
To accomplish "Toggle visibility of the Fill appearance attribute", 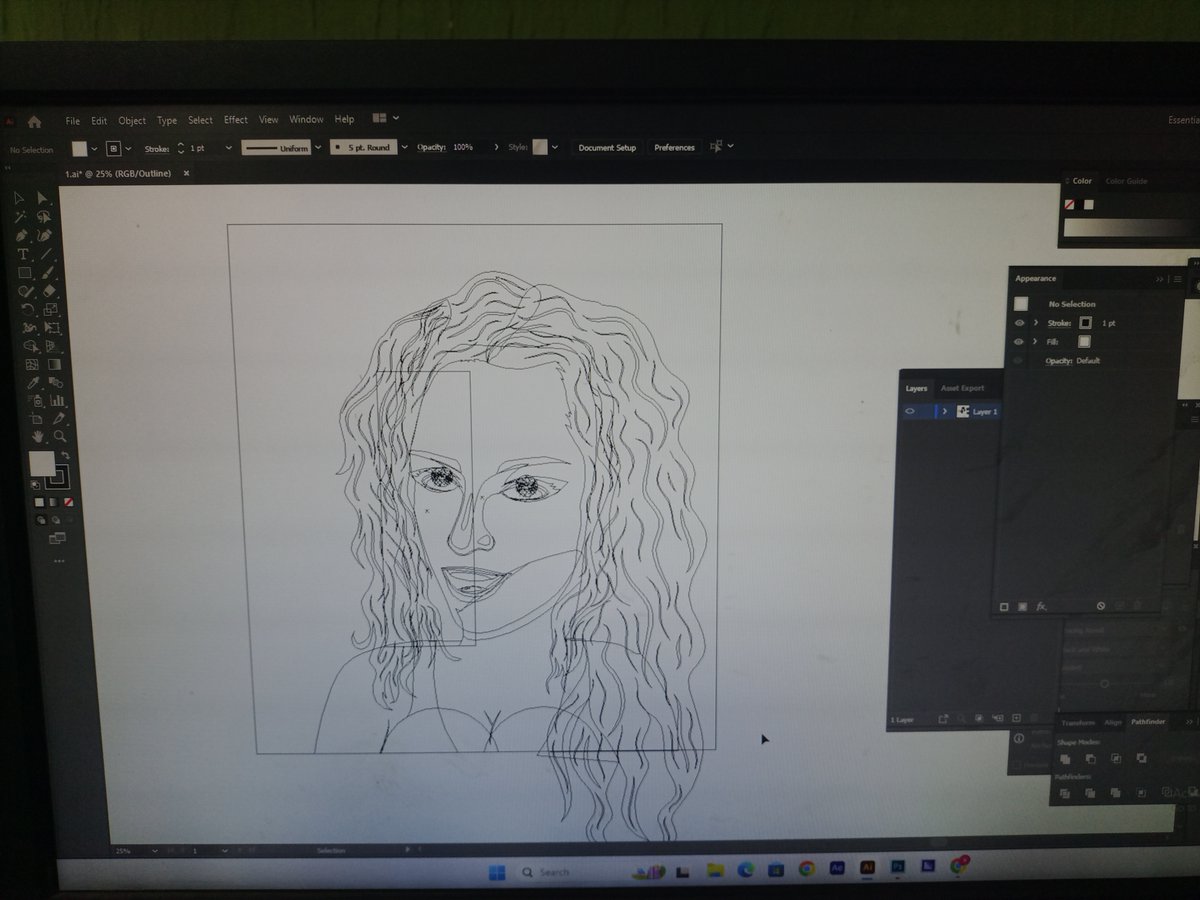I will [x=1019, y=341].
